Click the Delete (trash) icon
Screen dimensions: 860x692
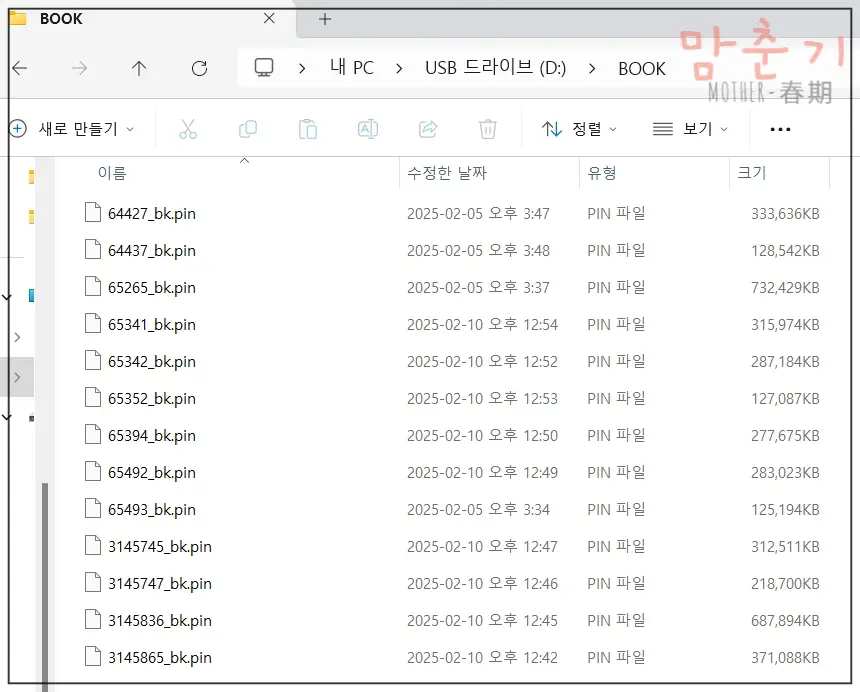487,128
